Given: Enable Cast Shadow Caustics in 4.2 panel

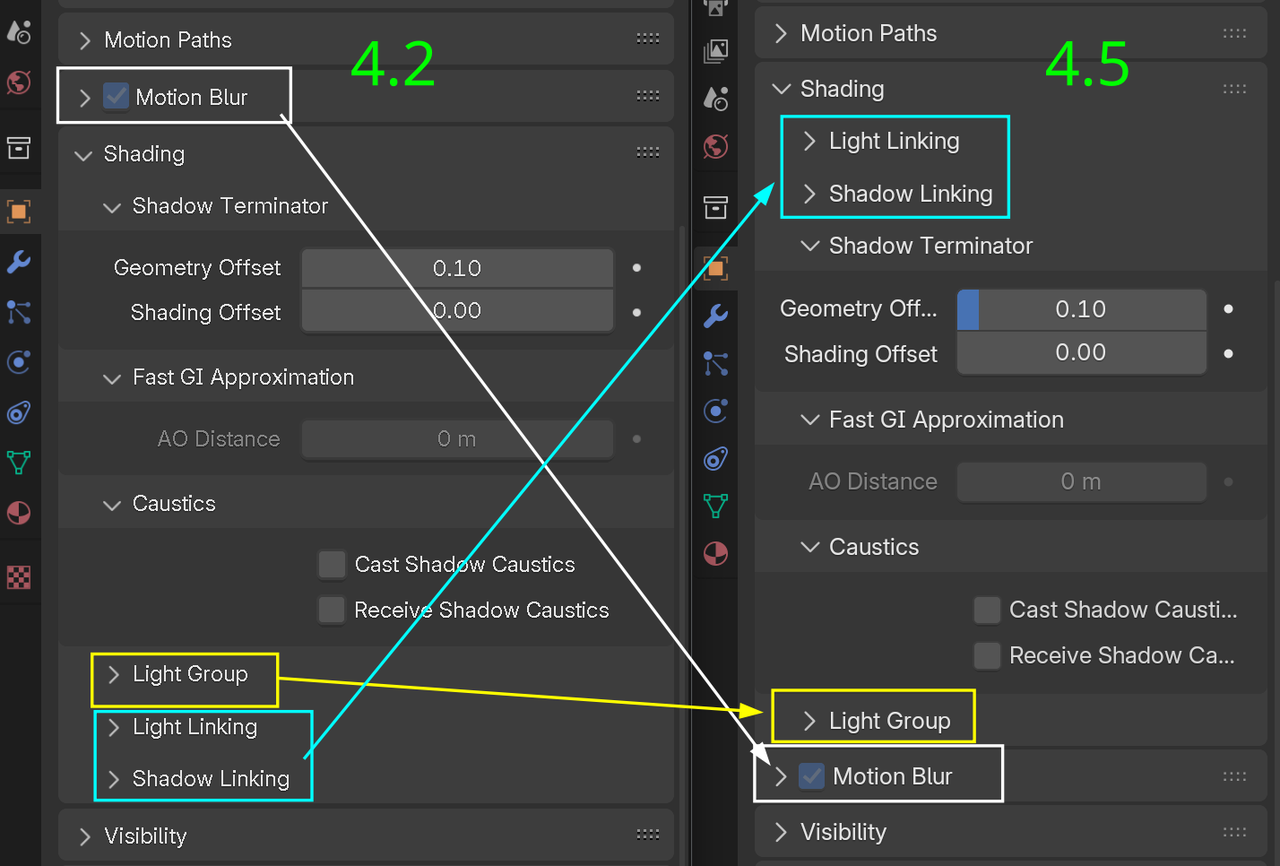Looking at the screenshot, I should click(x=332, y=564).
